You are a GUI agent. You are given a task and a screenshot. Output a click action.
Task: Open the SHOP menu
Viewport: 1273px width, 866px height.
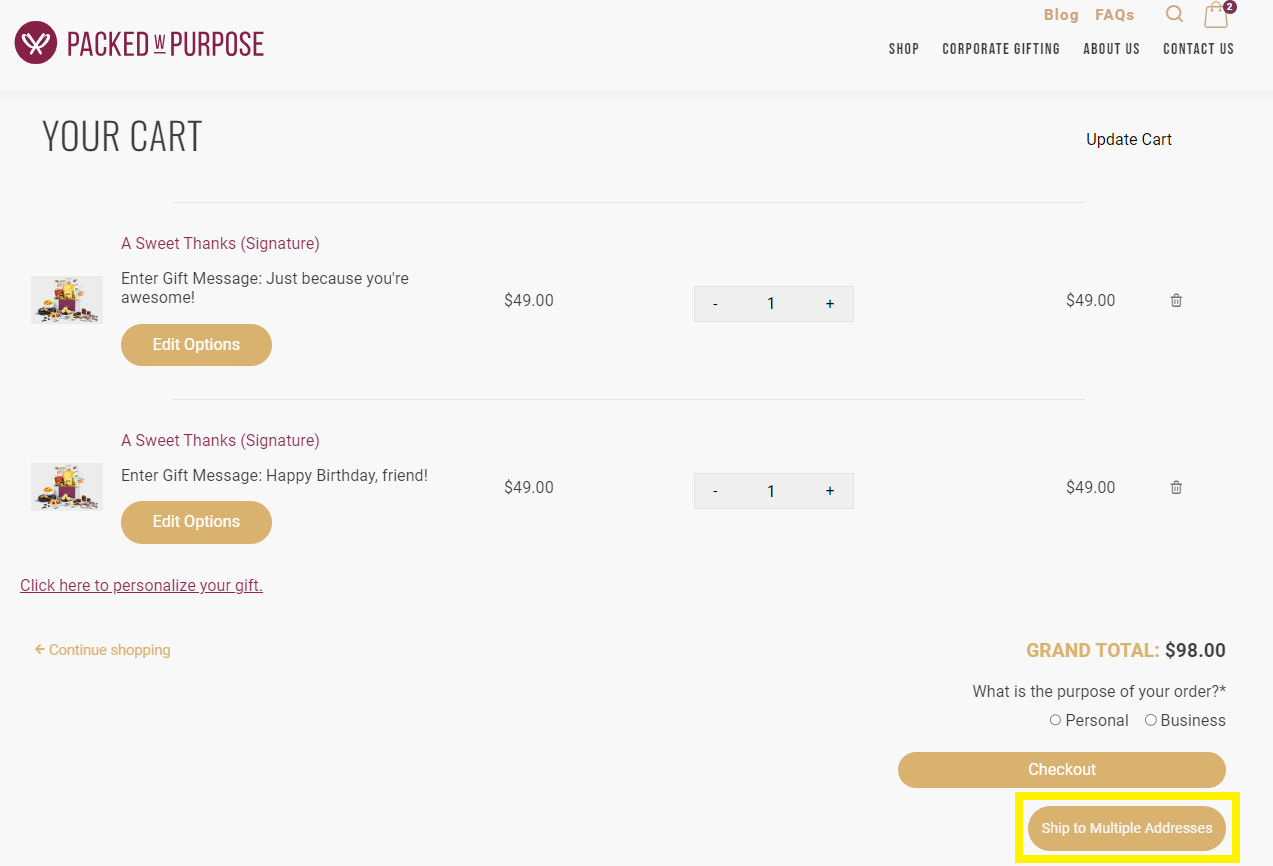903,48
